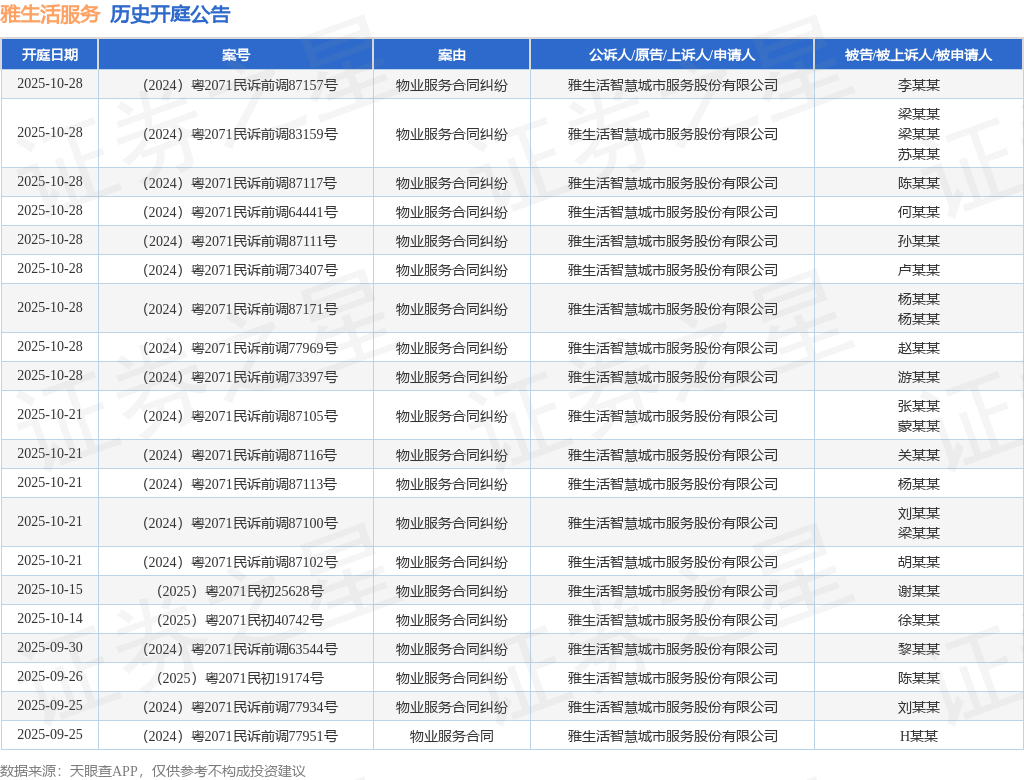Click the date 2025-10-14
This screenshot has height=780, width=1024.
click(x=50, y=619)
